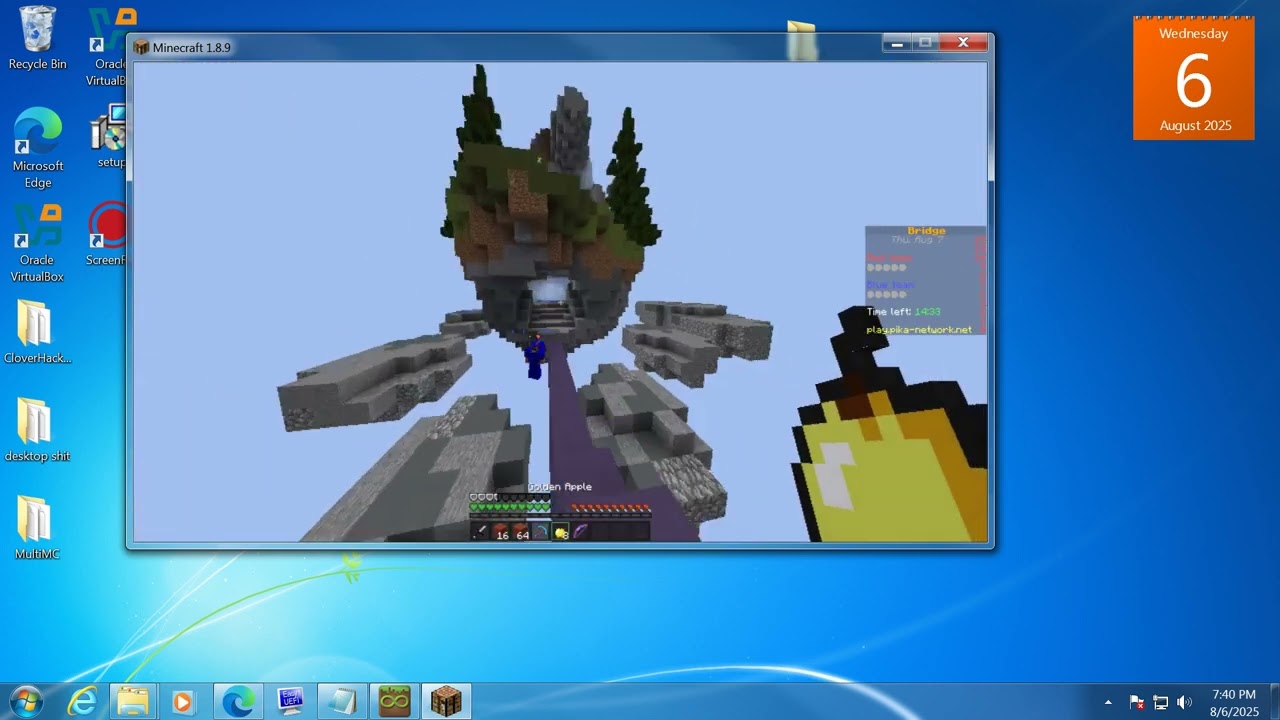Click the volume speaker tray icon
1280x720 pixels.
[x=1185, y=702]
